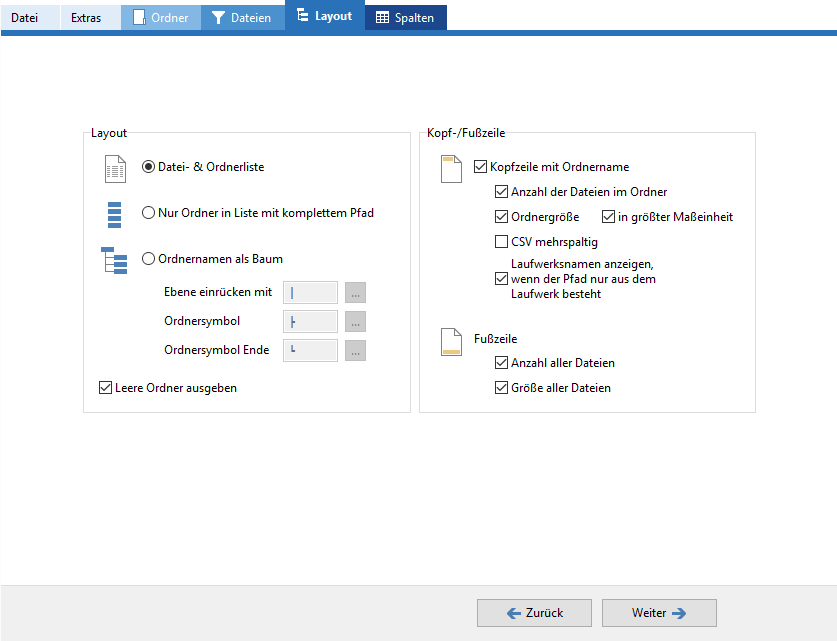Click the footer page icon next to Fußzeile
The width and height of the screenshot is (837, 641).
[x=452, y=343]
